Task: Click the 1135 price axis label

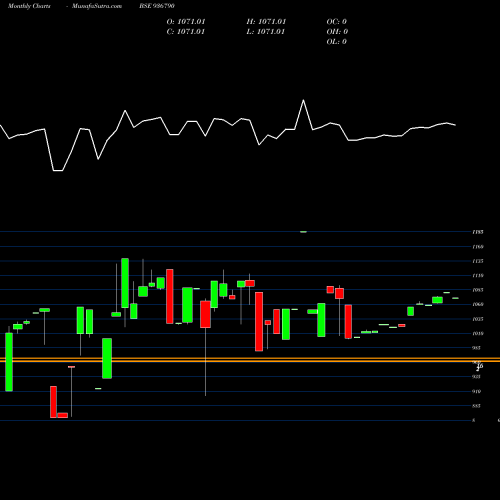Action: pyautogui.click(x=478, y=261)
